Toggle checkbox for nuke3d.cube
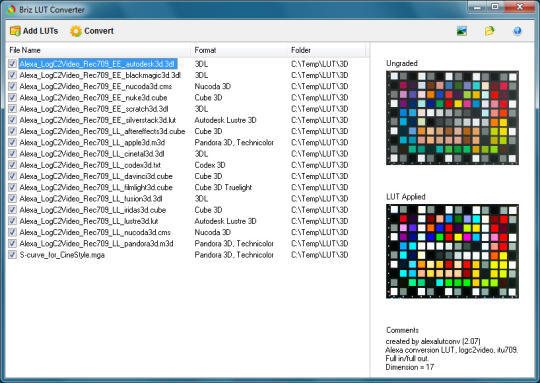 [12, 97]
